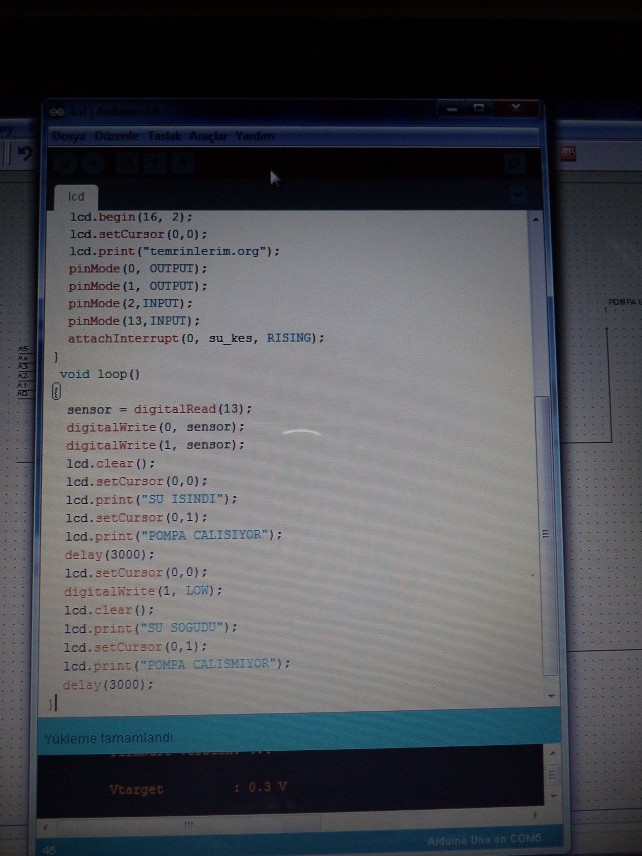
Task: Open the Yardım menu
Action: [254, 136]
